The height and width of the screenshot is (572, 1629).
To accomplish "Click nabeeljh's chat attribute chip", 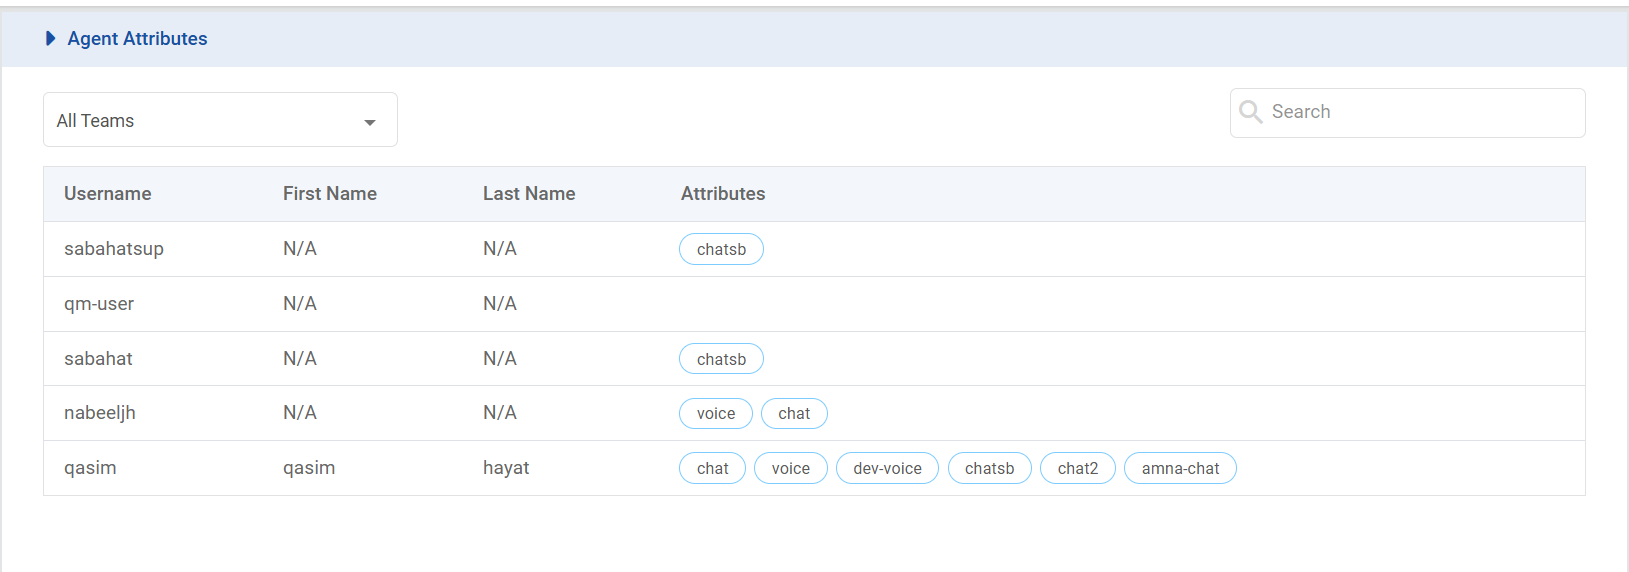I will tap(794, 413).
